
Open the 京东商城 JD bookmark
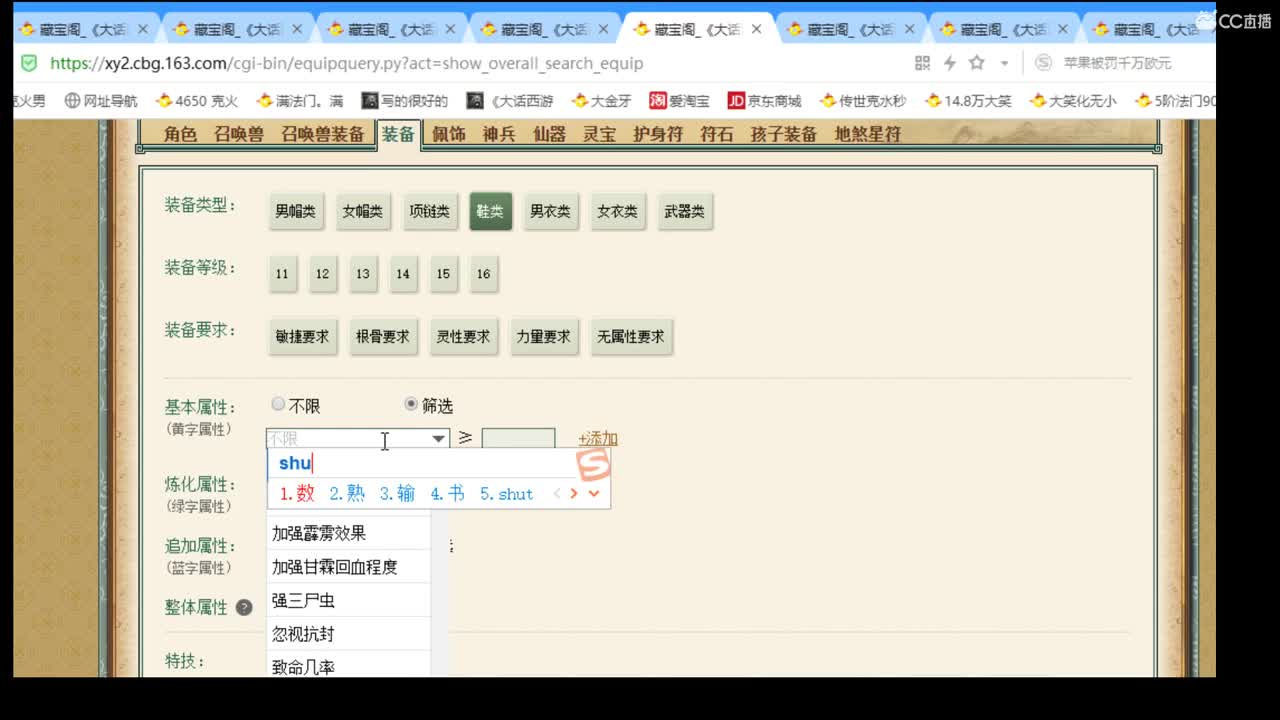click(x=764, y=100)
